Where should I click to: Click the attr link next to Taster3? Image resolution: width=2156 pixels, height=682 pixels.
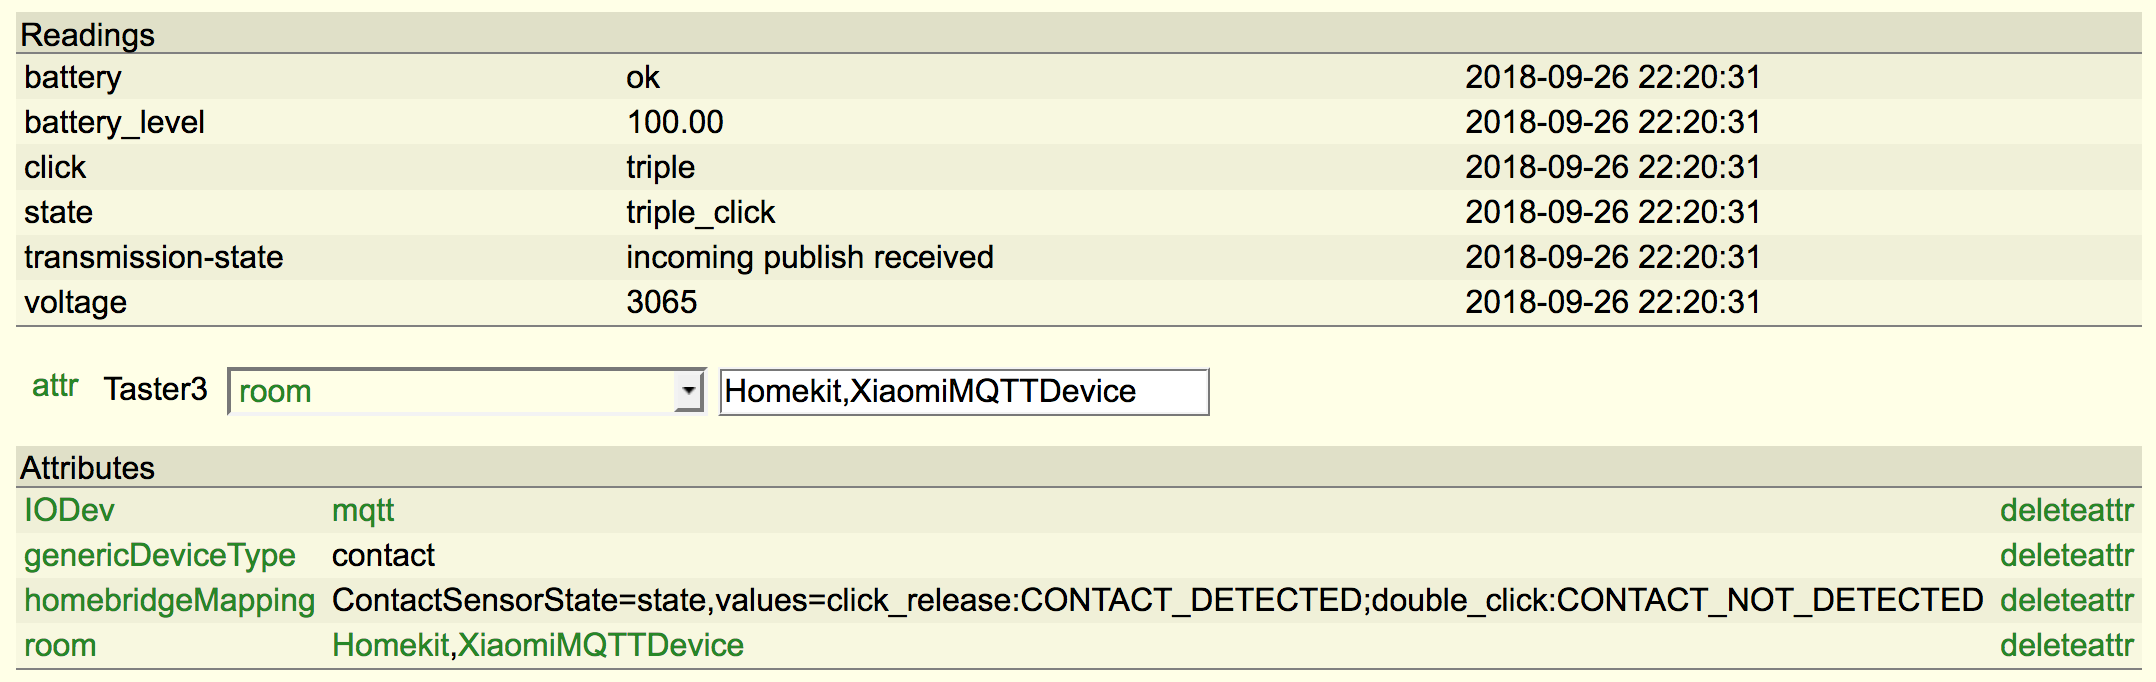tap(55, 386)
